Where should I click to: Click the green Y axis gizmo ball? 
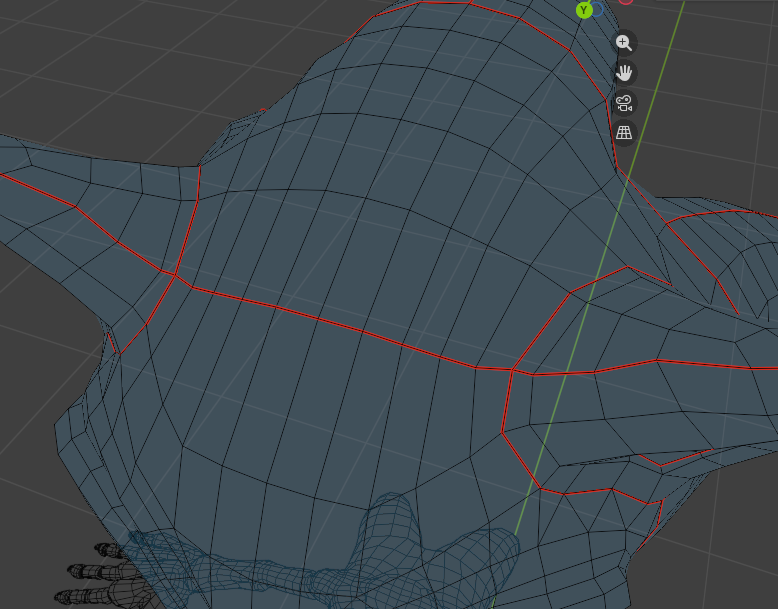[584, 10]
